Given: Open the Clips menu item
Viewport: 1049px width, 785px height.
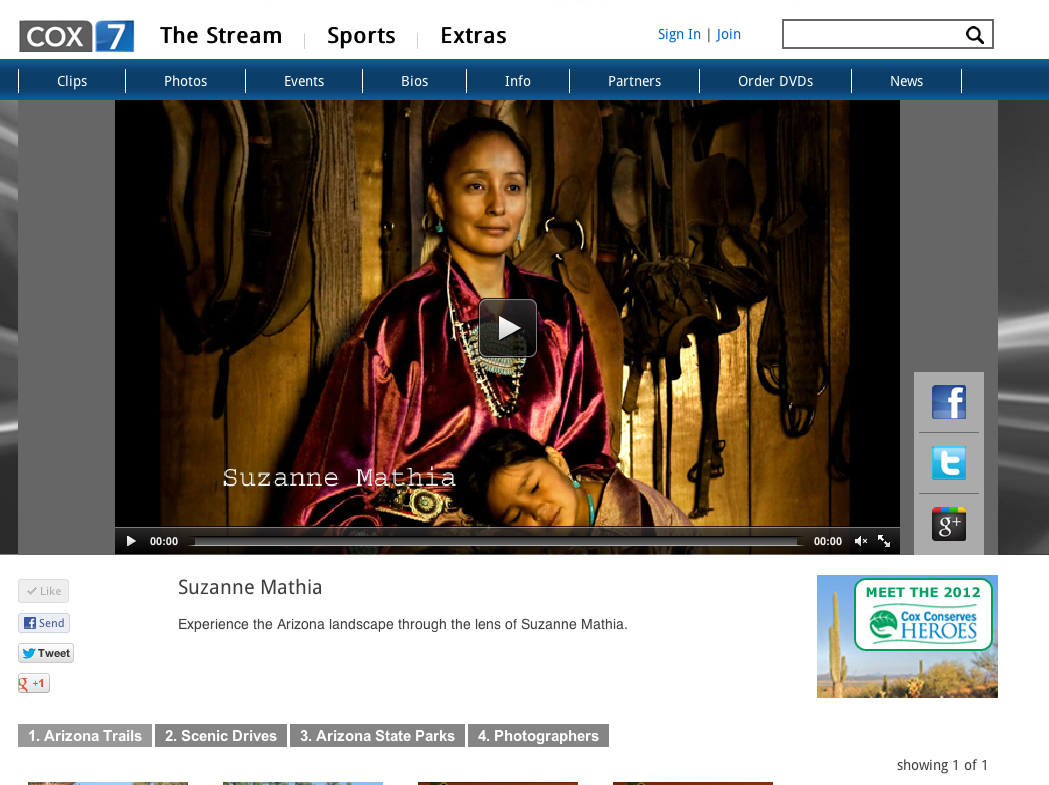Looking at the screenshot, I should [72, 81].
